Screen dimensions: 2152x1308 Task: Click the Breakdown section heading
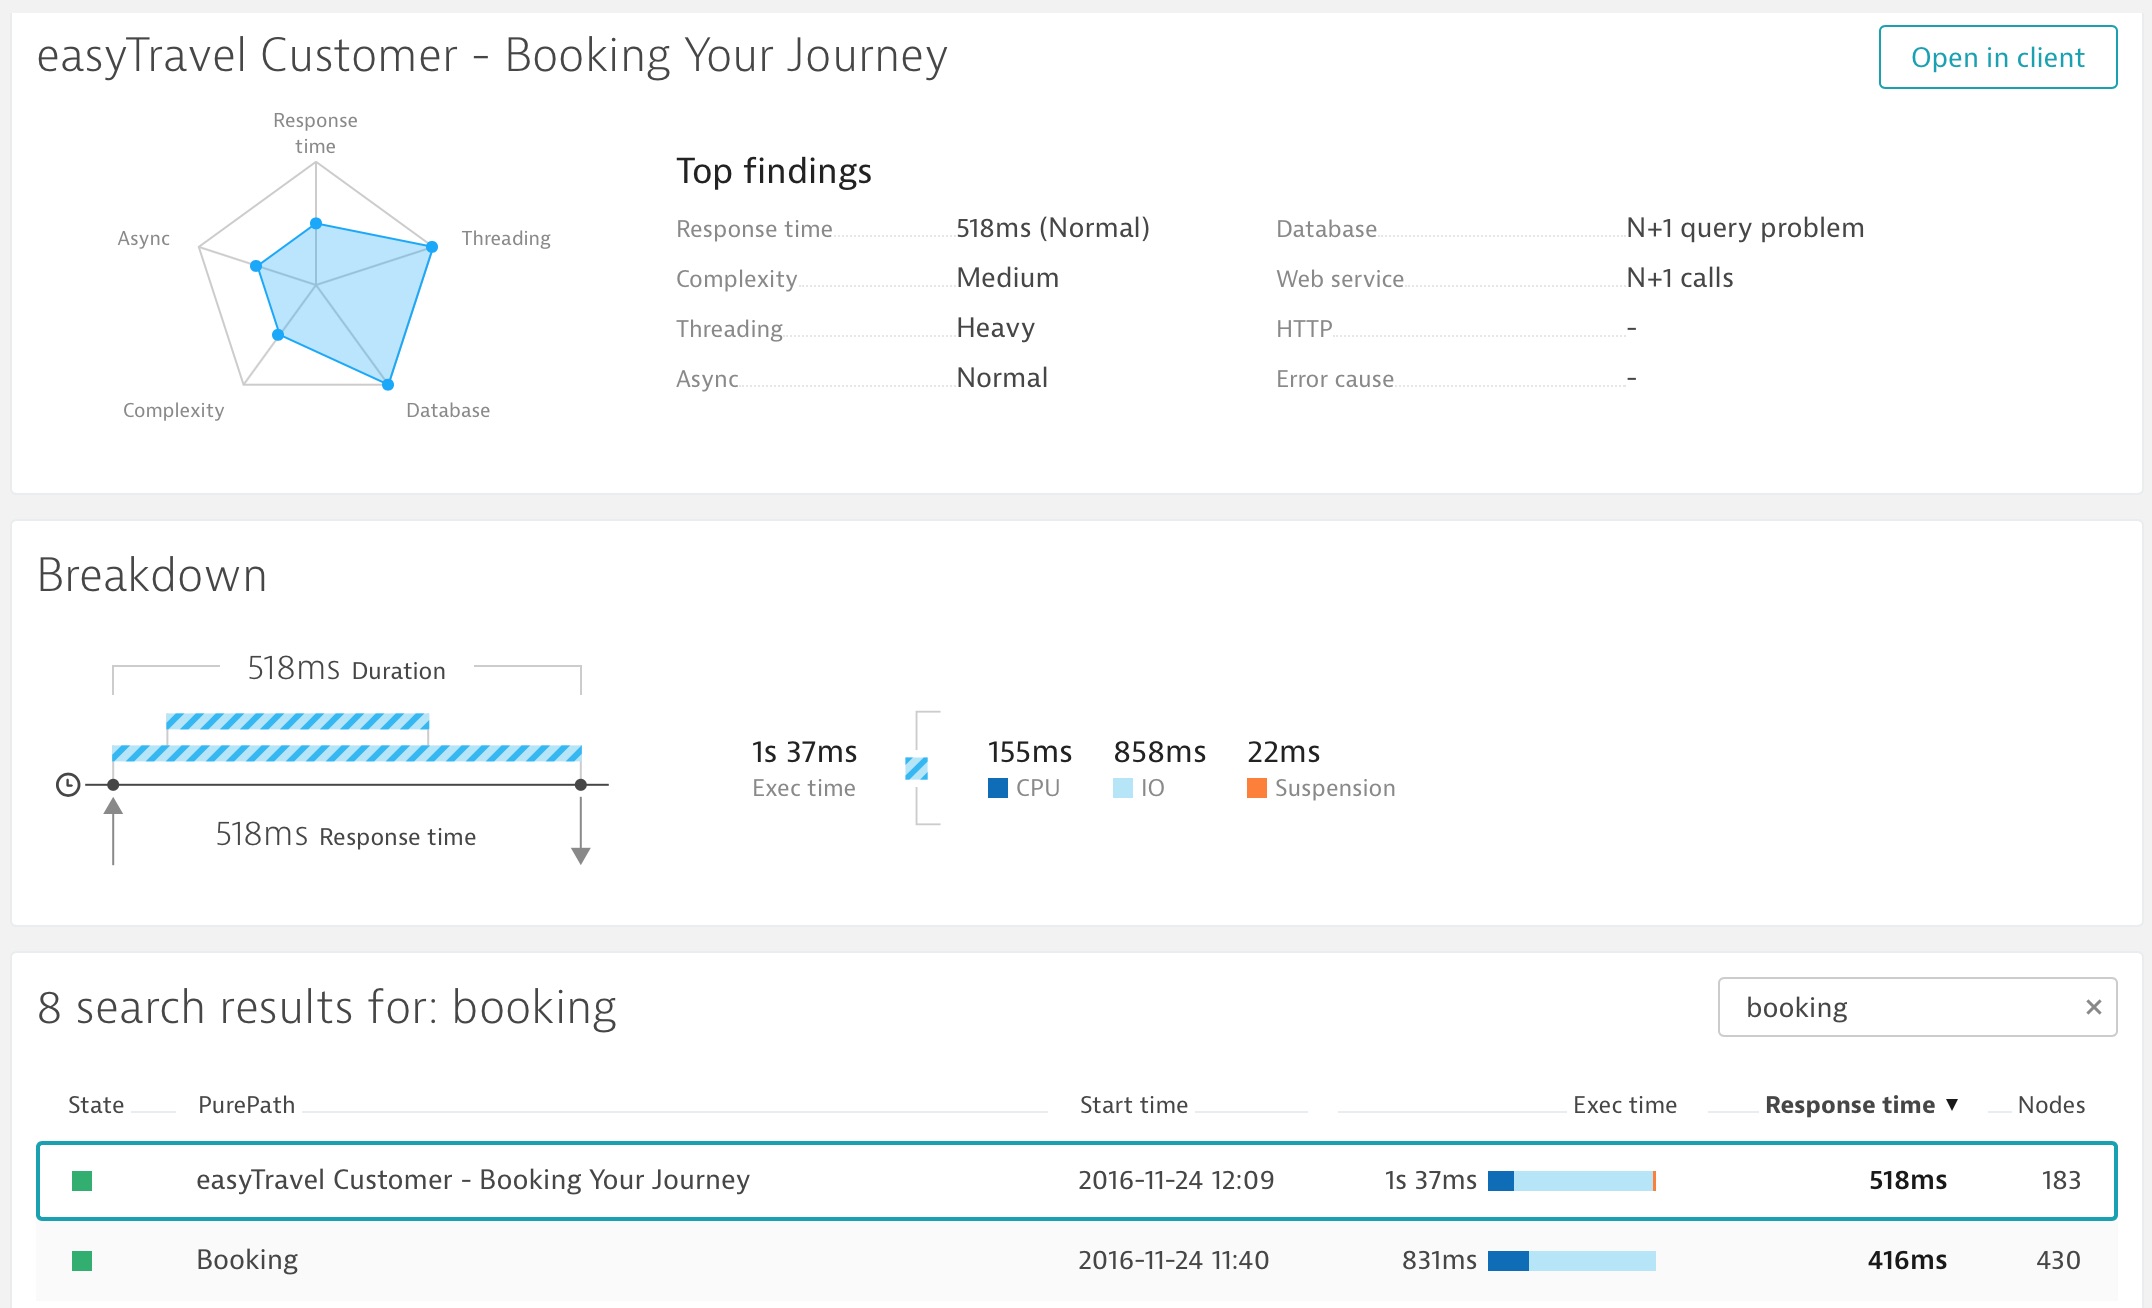click(152, 575)
